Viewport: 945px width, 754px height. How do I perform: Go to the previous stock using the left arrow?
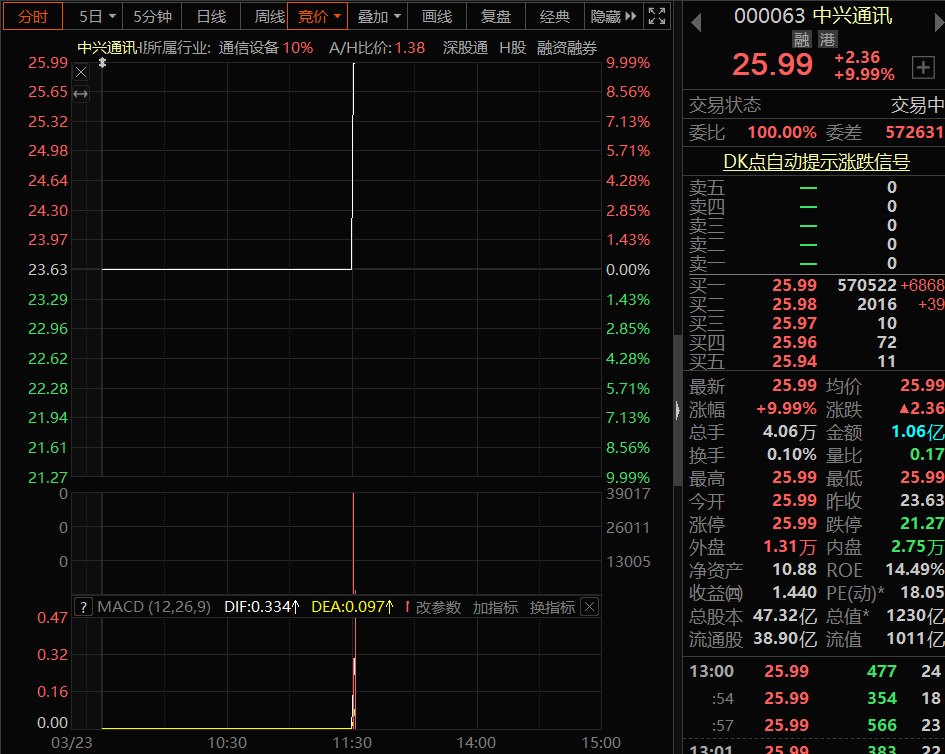[x=696, y=23]
